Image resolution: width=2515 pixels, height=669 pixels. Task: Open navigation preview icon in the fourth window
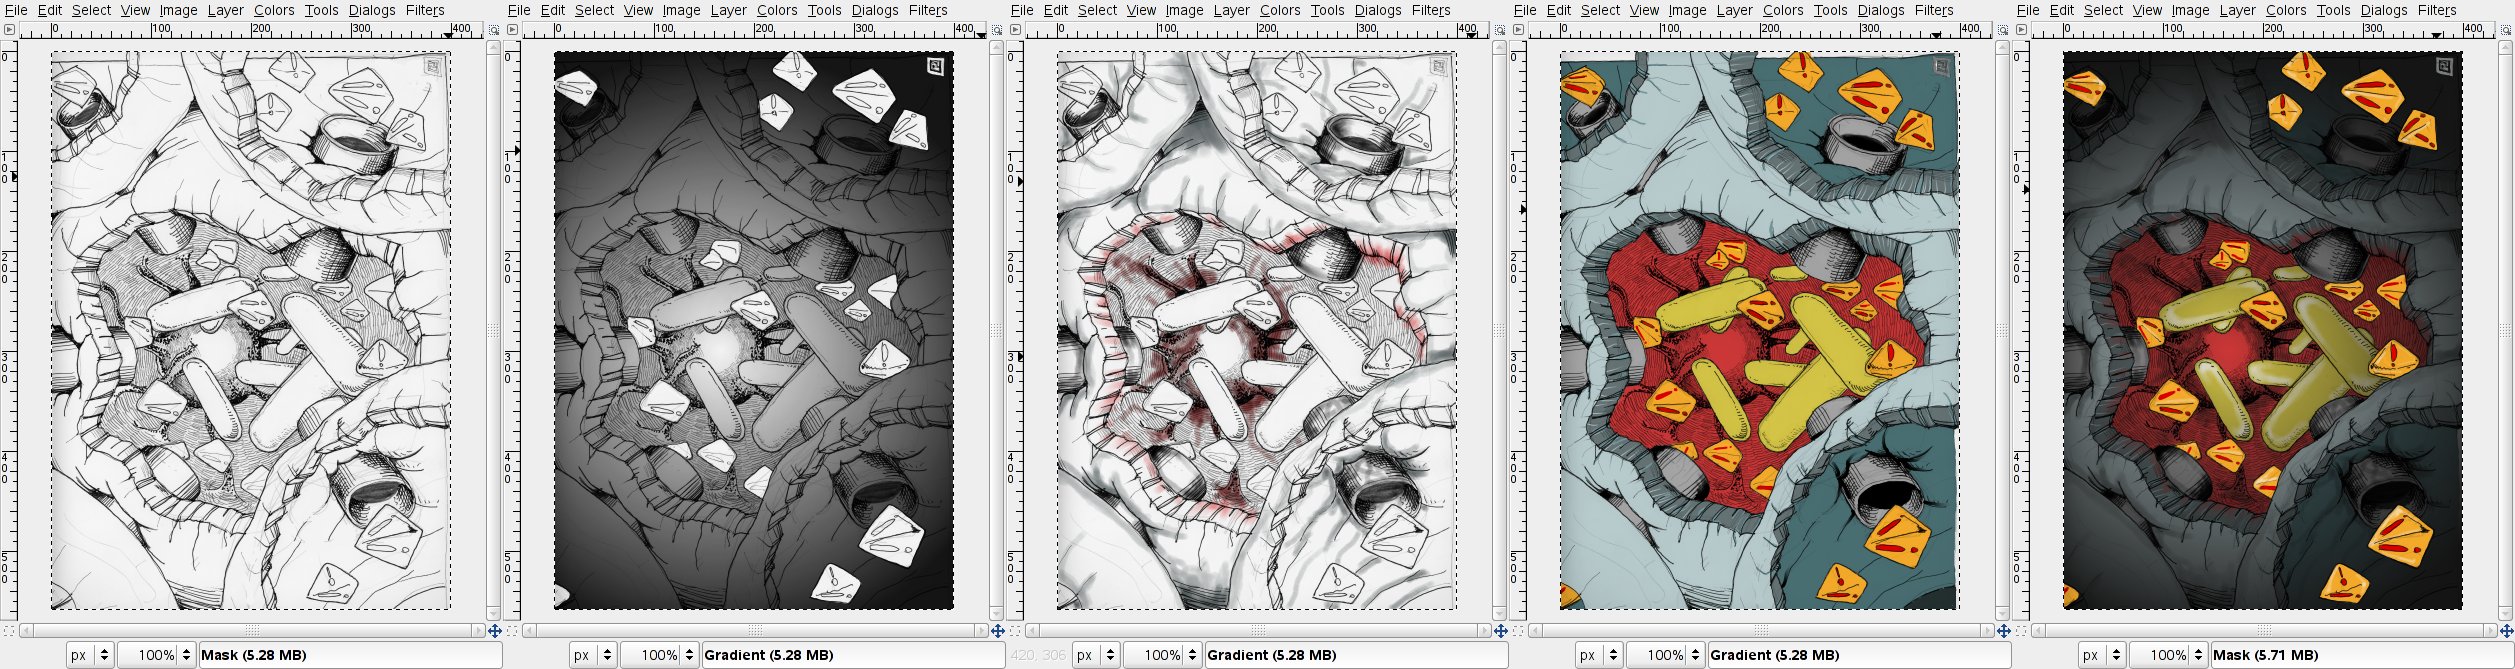point(2003,631)
